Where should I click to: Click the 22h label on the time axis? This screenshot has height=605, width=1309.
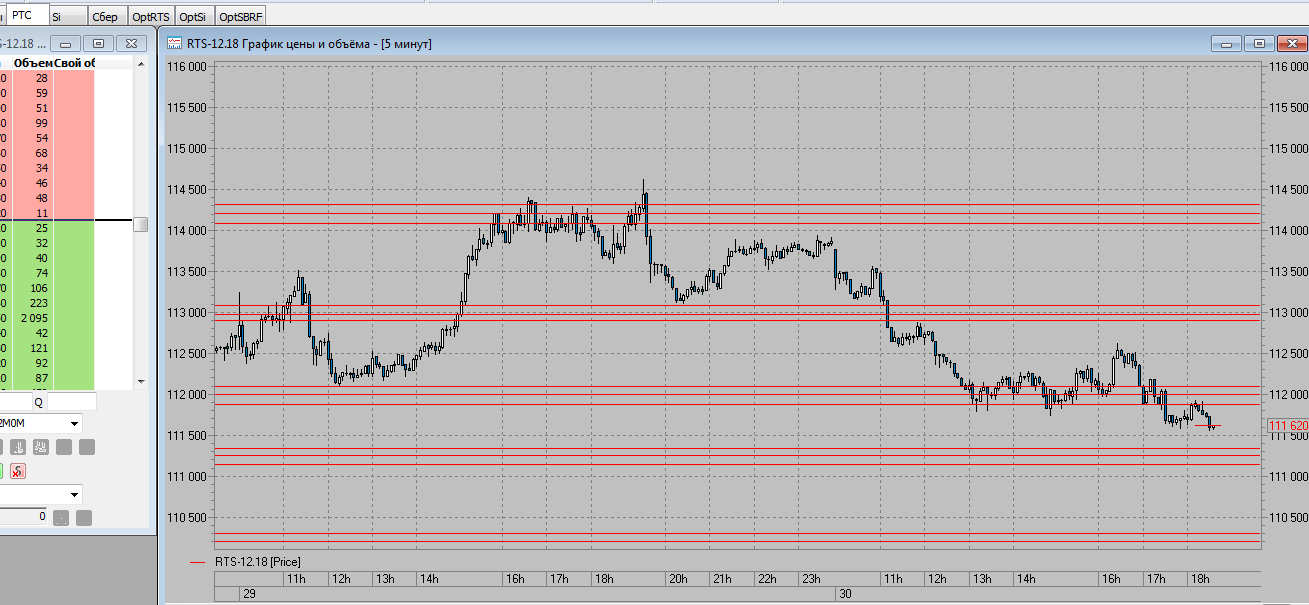pos(766,578)
